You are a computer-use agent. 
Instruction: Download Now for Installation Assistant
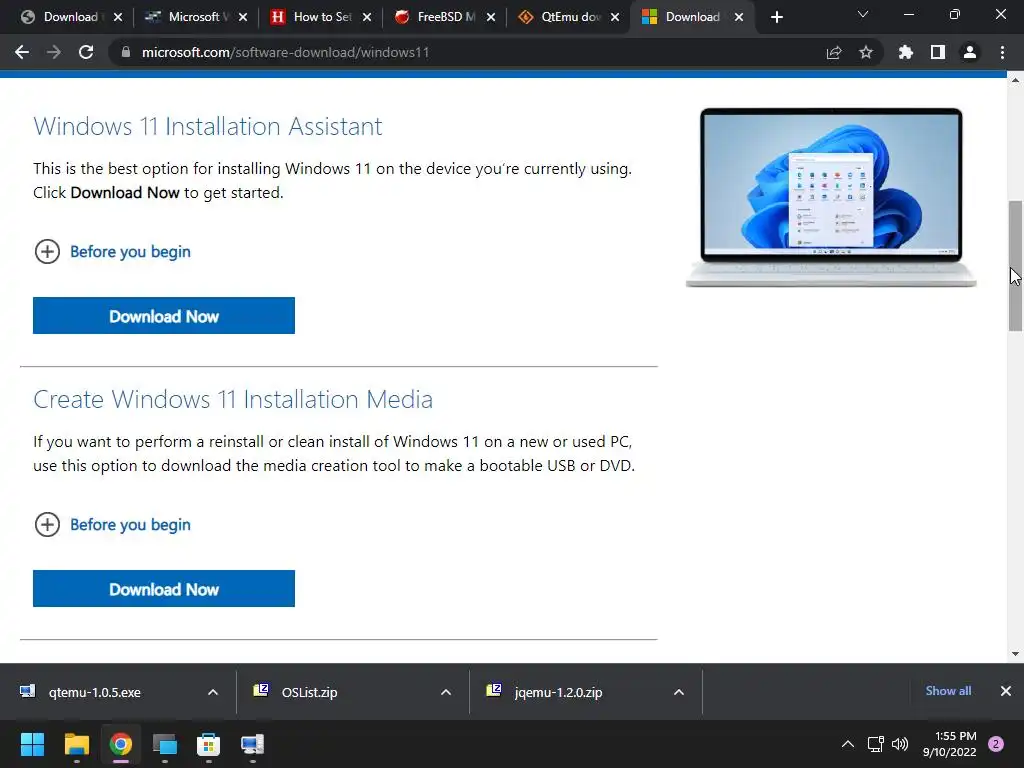(164, 315)
